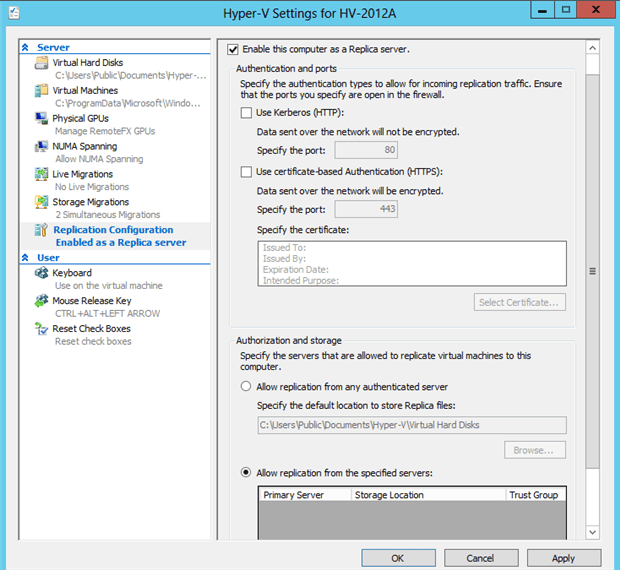Close the Hyper-V Settings window
620x570 pixels.
click(x=596, y=10)
